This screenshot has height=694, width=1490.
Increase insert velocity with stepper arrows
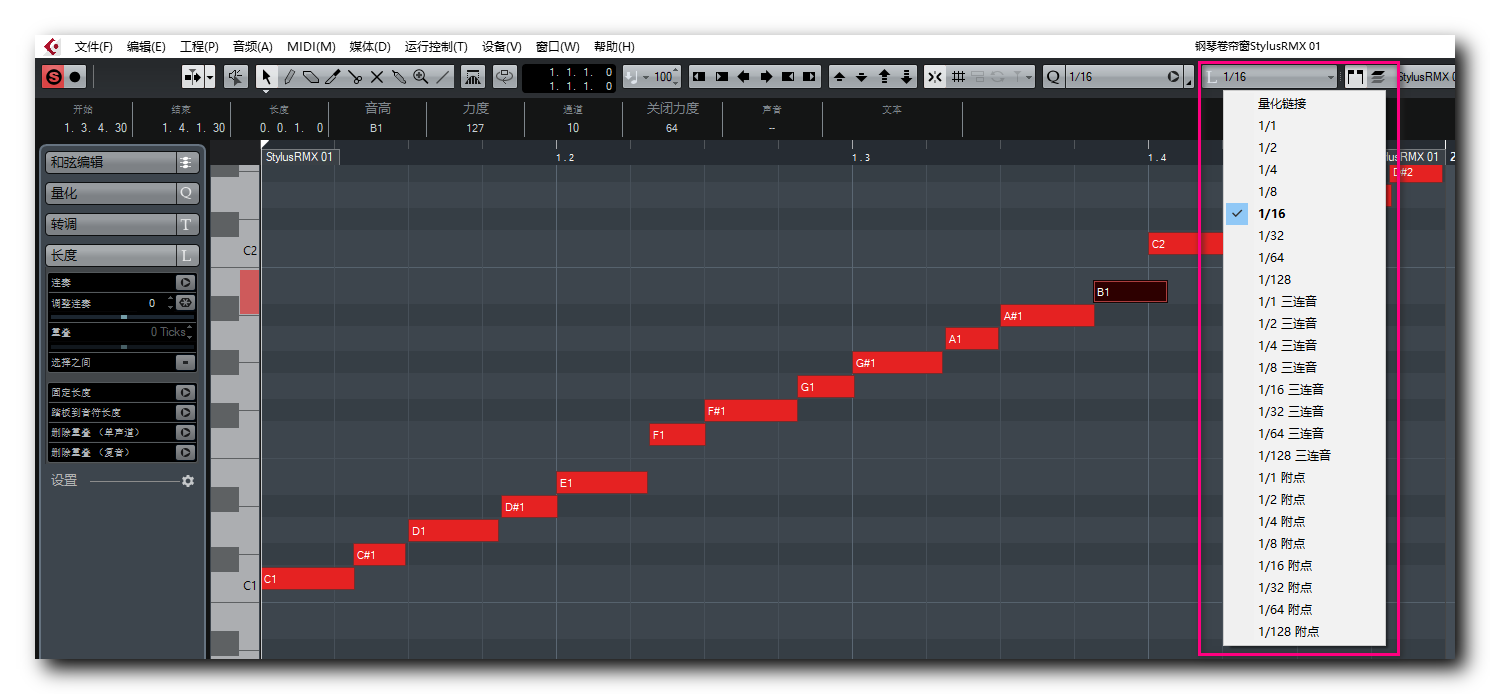click(676, 72)
